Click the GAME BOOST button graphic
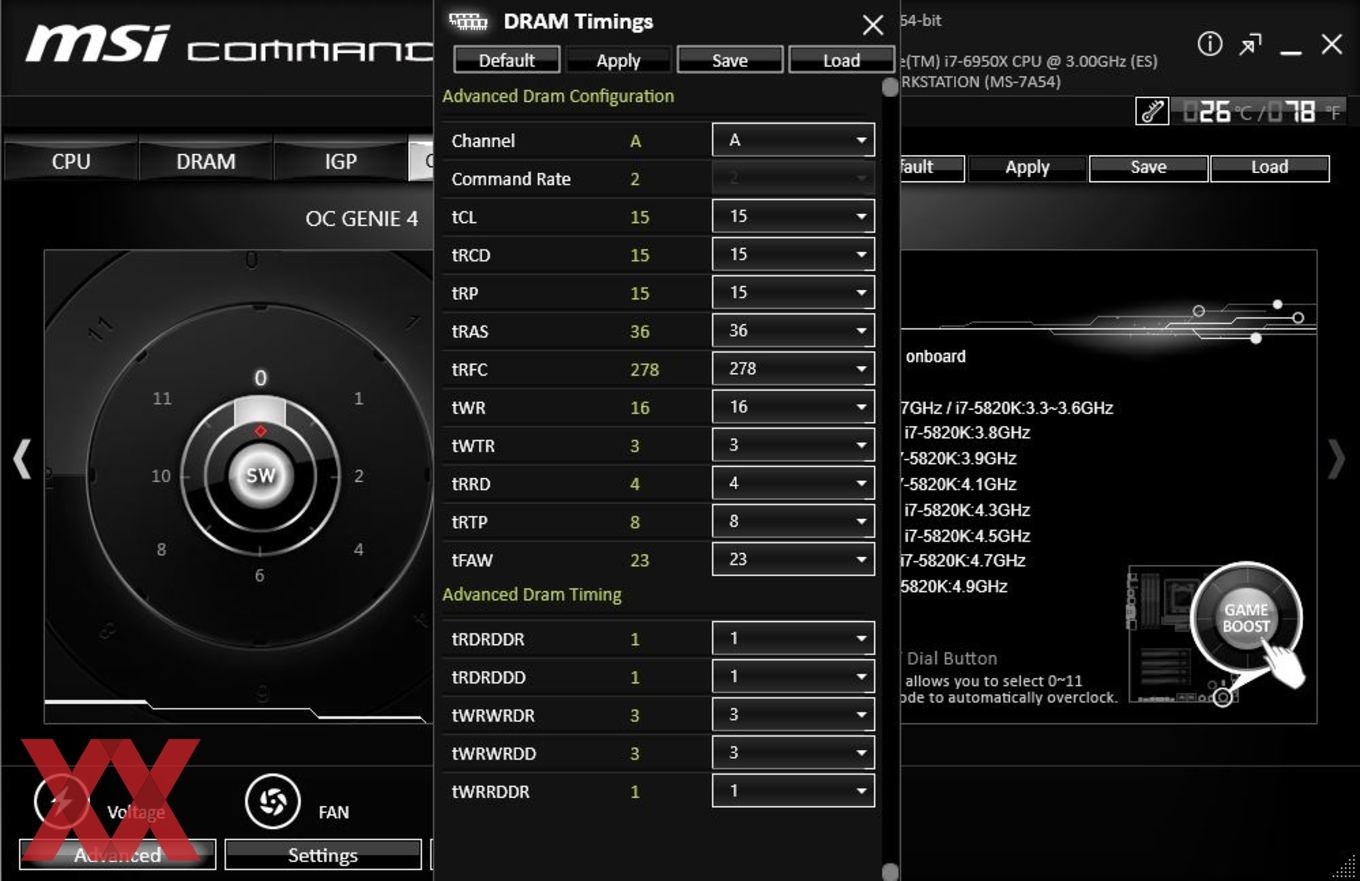 pos(1247,618)
